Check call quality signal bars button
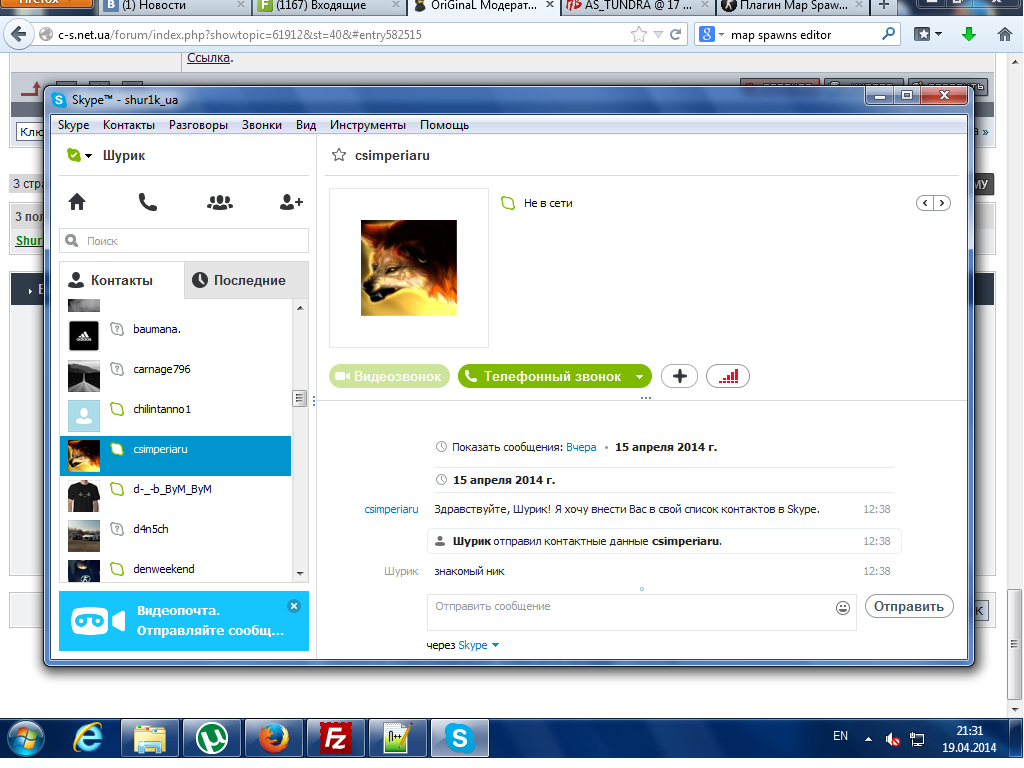Viewport: 1024px width, 768px height. coord(728,376)
